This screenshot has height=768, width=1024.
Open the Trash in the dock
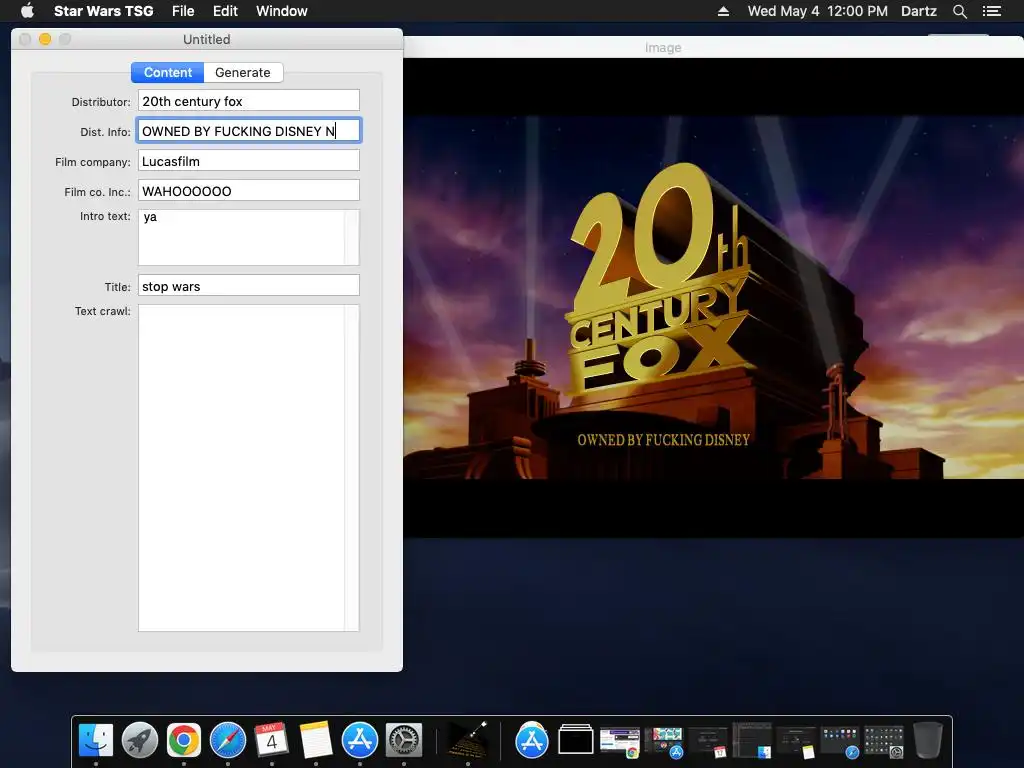click(x=927, y=740)
